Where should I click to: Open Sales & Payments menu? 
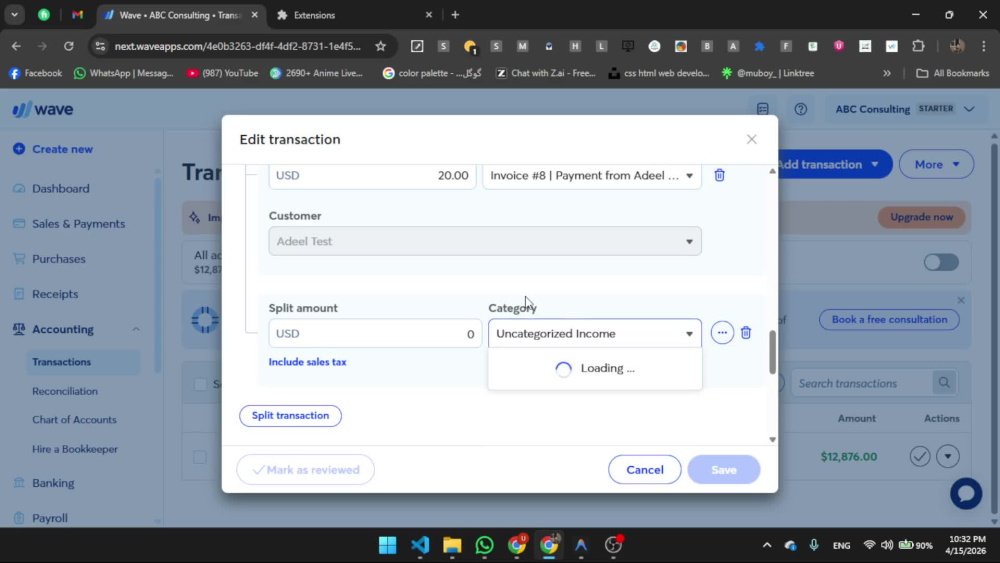coord(78,224)
